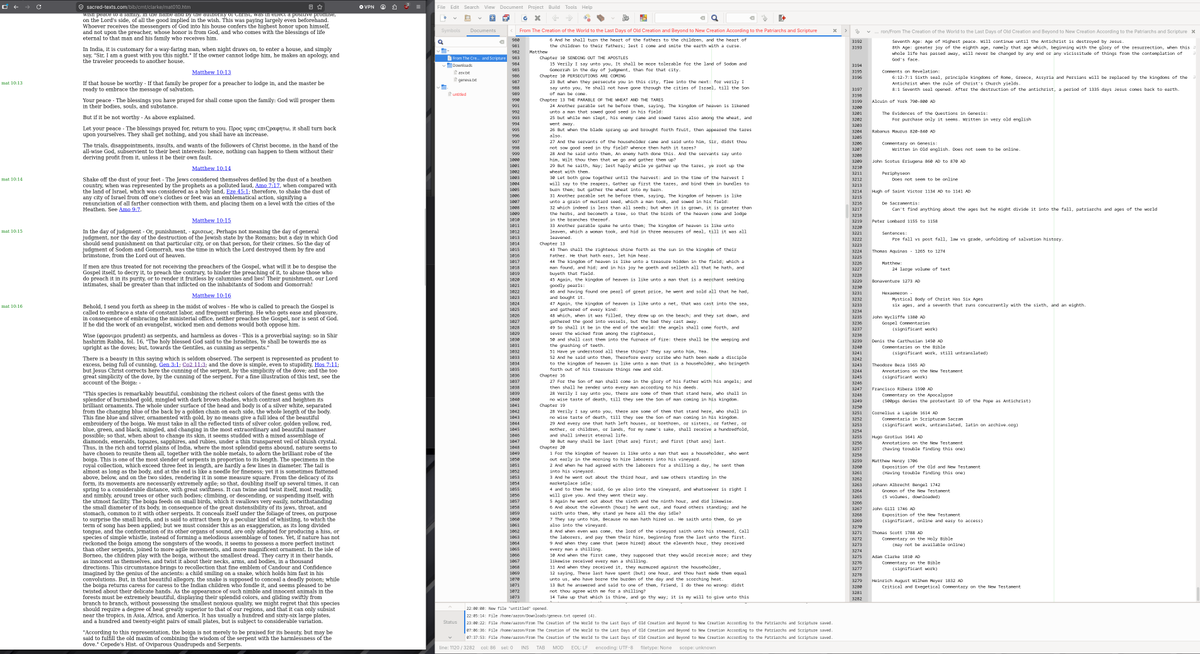Select untitled document in sidebar
The height and width of the screenshot is (654, 1200).
458,95
